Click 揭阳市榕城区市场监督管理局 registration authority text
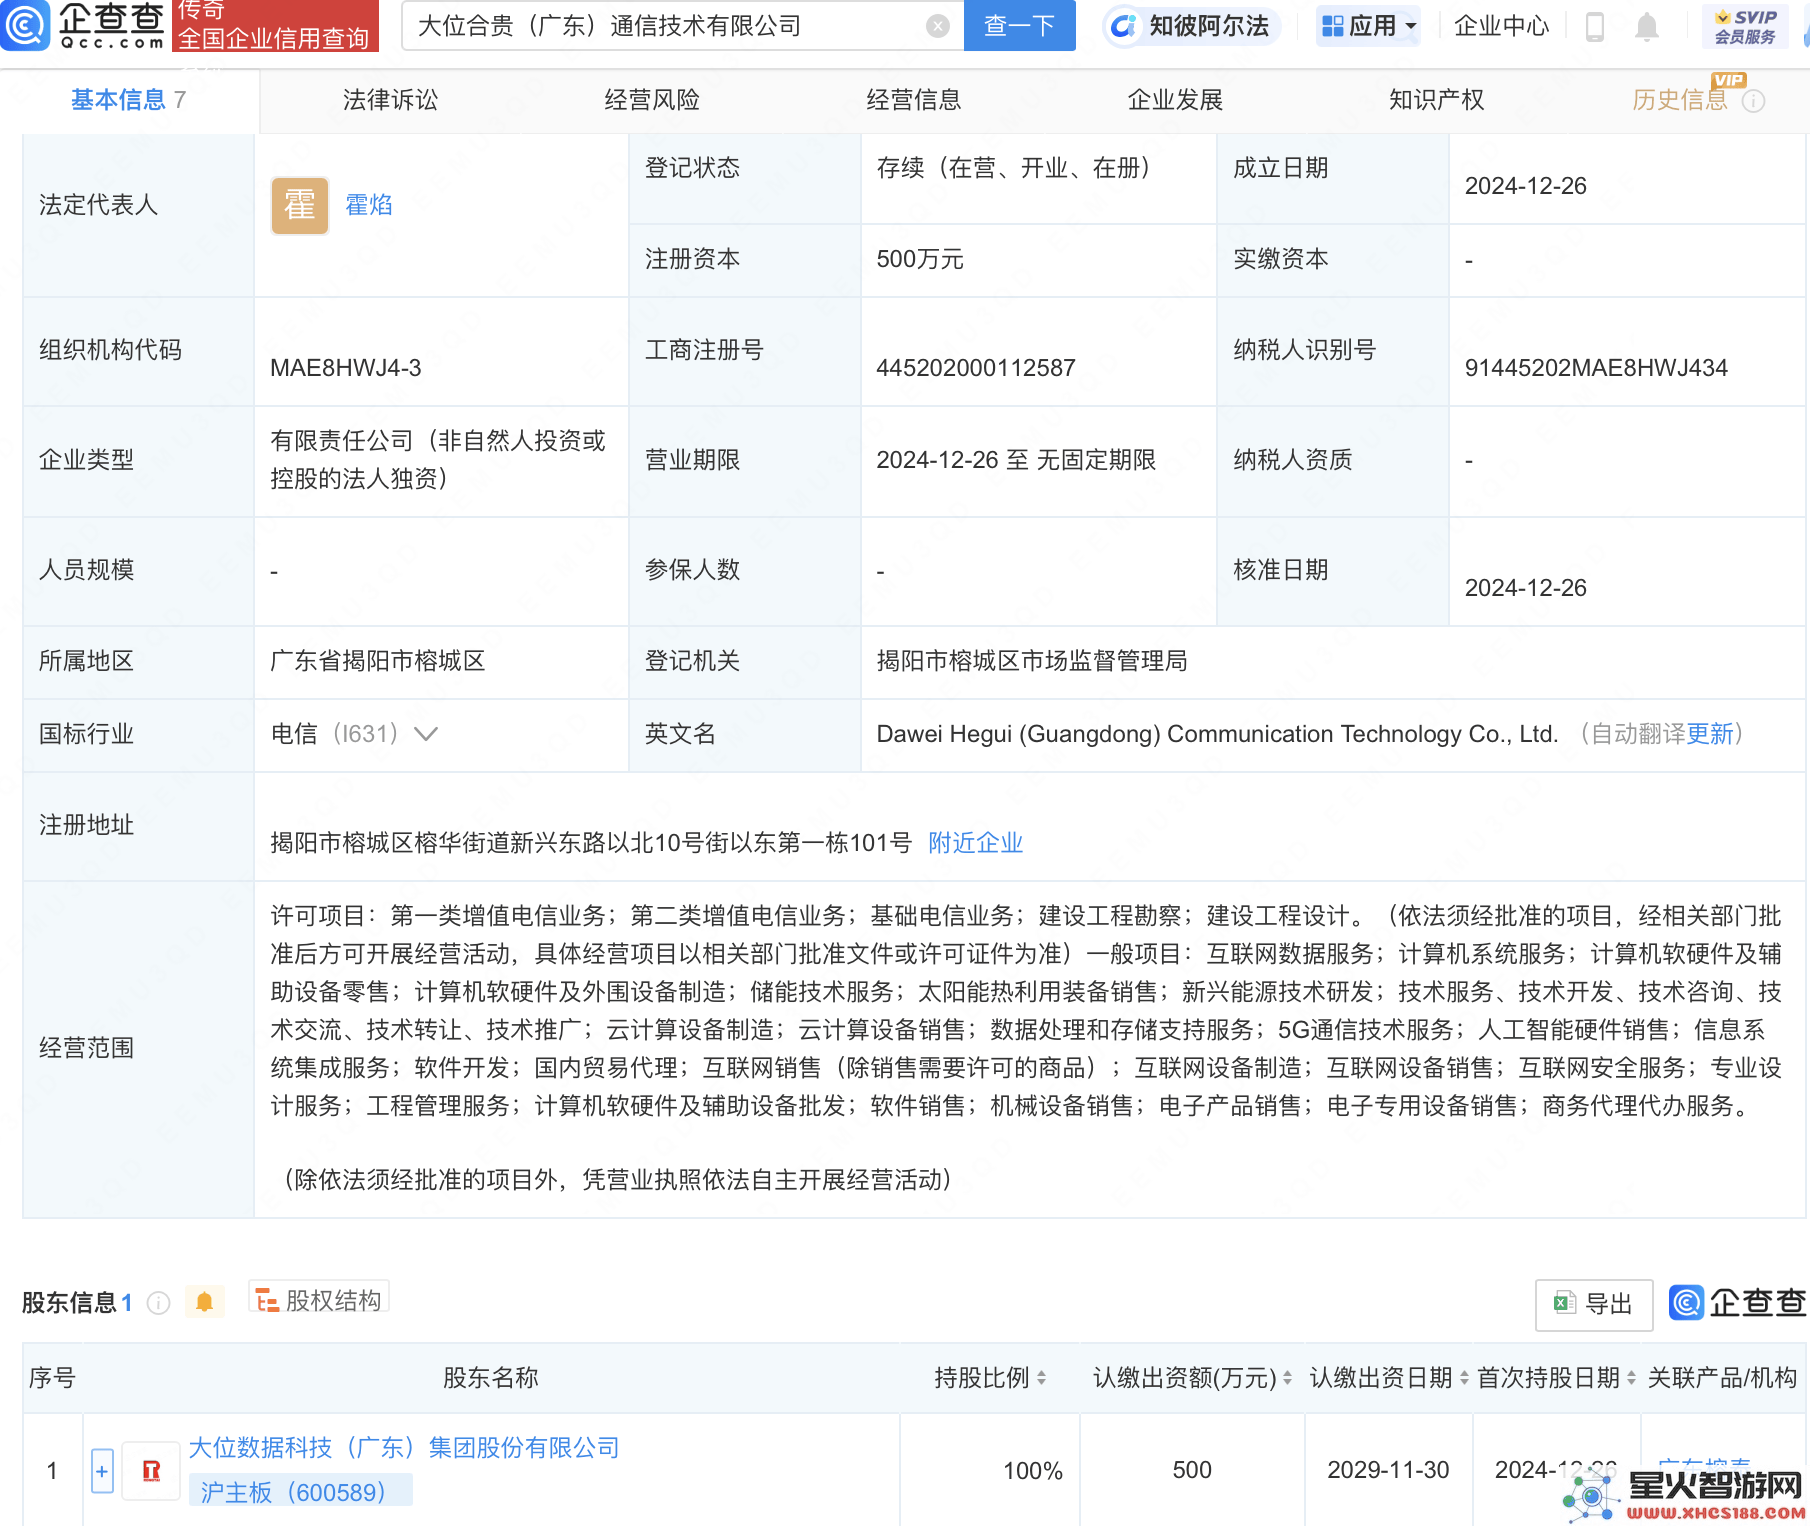Screen dimensions: 1810x1526 1032,661
